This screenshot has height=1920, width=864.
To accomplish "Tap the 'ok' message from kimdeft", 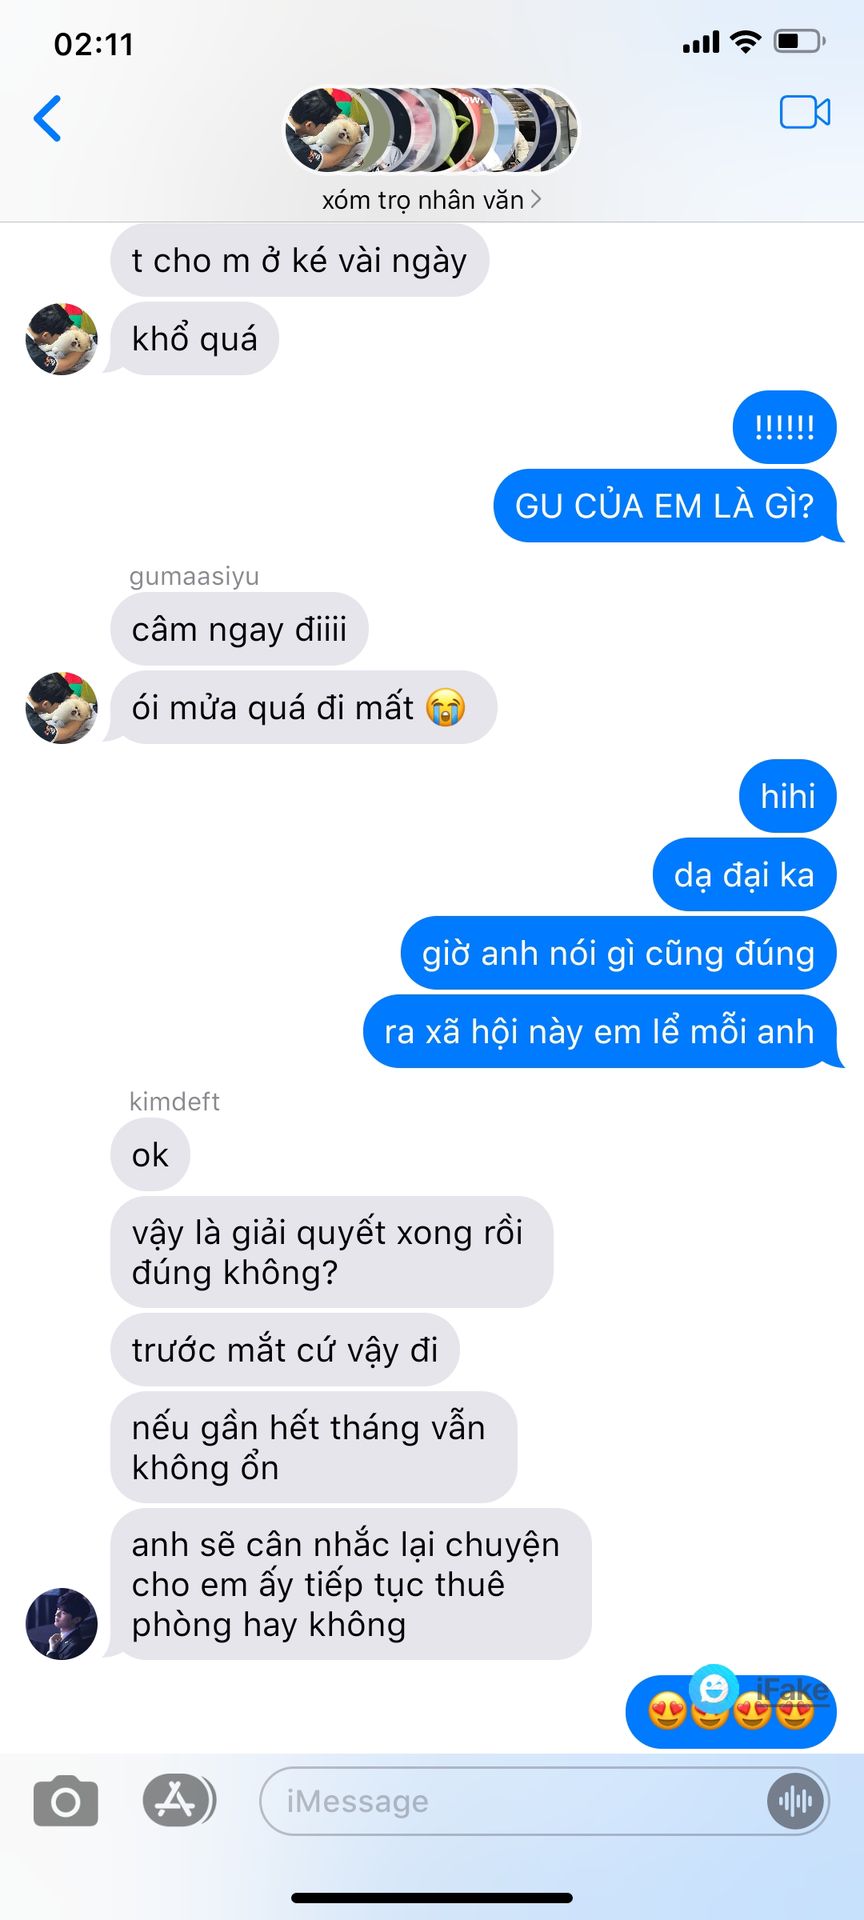I will pyautogui.click(x=150, y=1155).
